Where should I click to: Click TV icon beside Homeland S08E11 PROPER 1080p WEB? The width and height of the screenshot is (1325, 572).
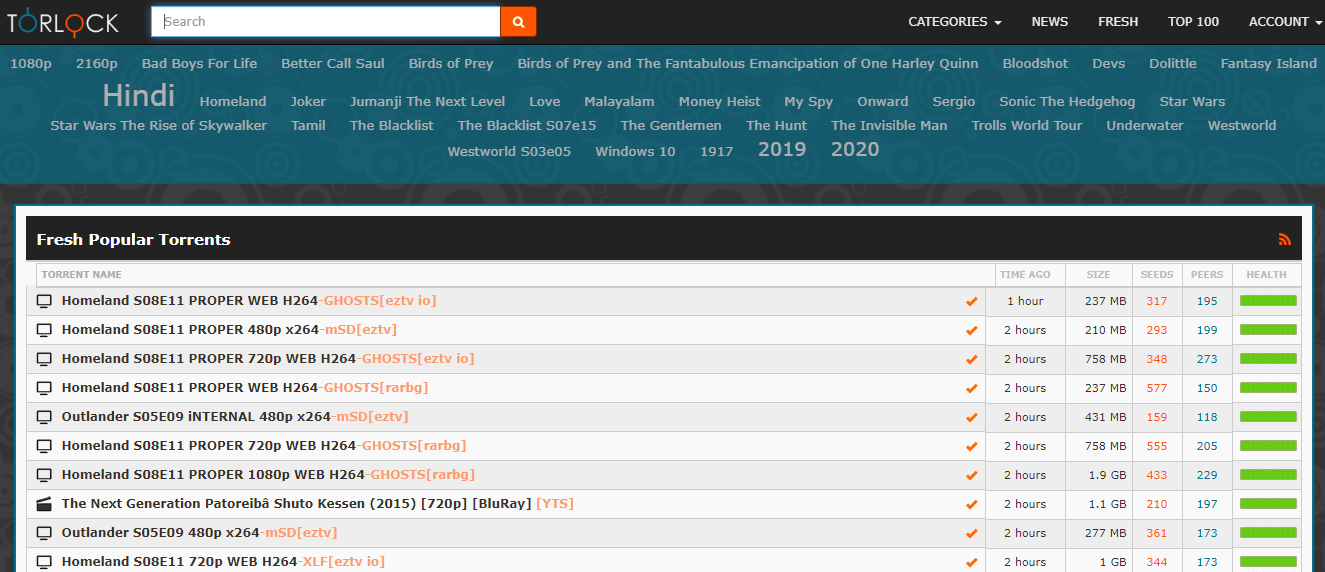[x=44, y=475]
